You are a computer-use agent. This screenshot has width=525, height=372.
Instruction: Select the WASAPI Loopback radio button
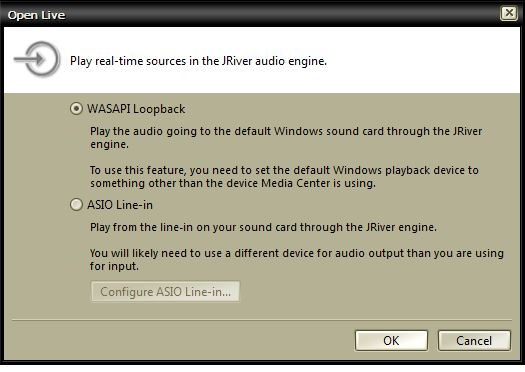pos(76,109)
